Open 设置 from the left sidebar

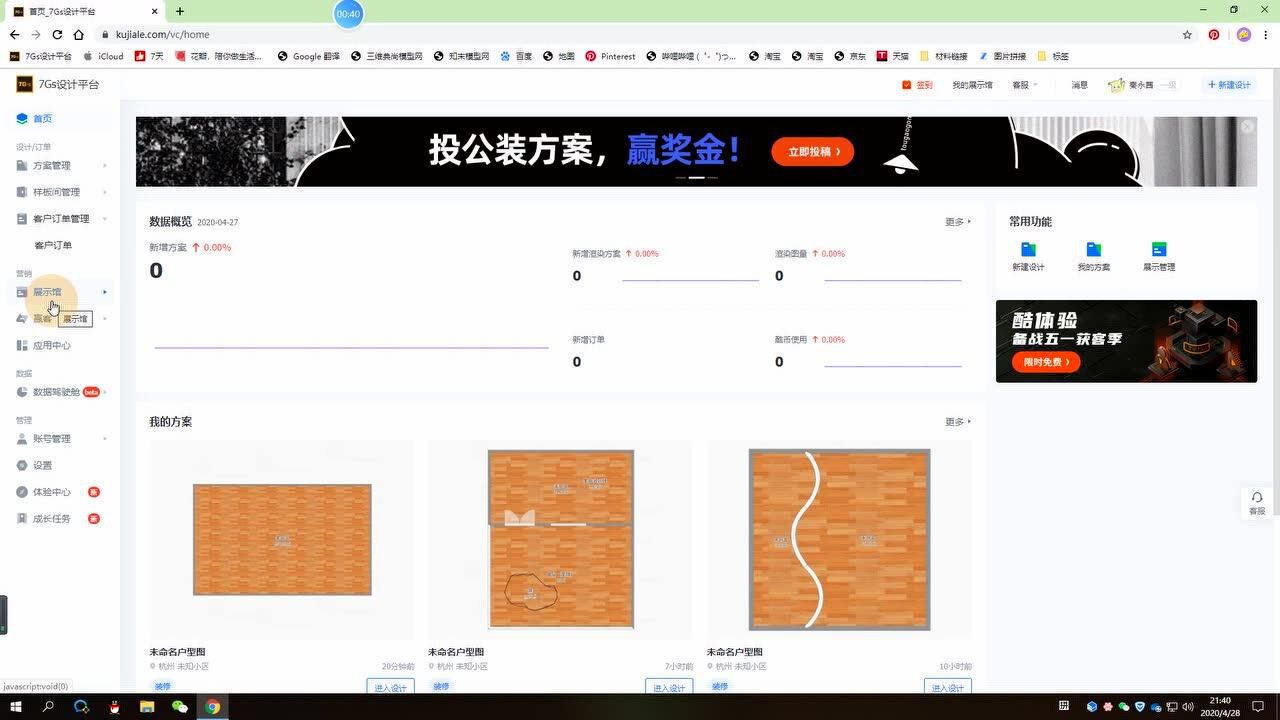(43, 464)
